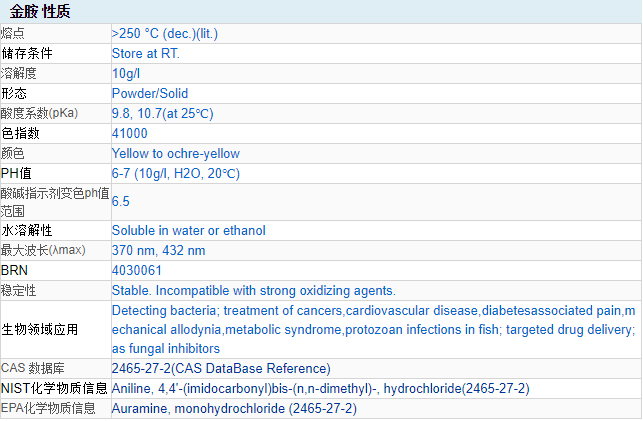
Task: Open the CAS DataBase Reference link
Action: click(220, 368)
